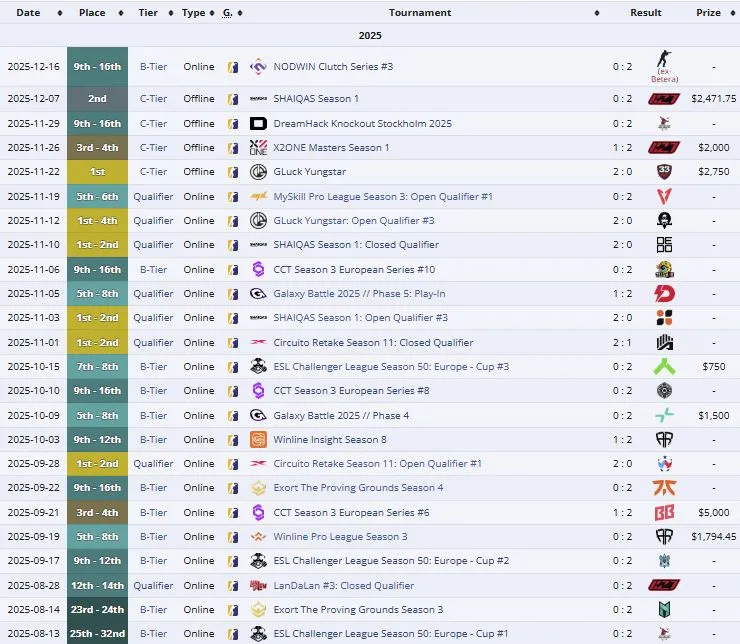The height and width of the screenshot is (644, 740).
Task: Sort by the G. game column
Action: point(240,13)
